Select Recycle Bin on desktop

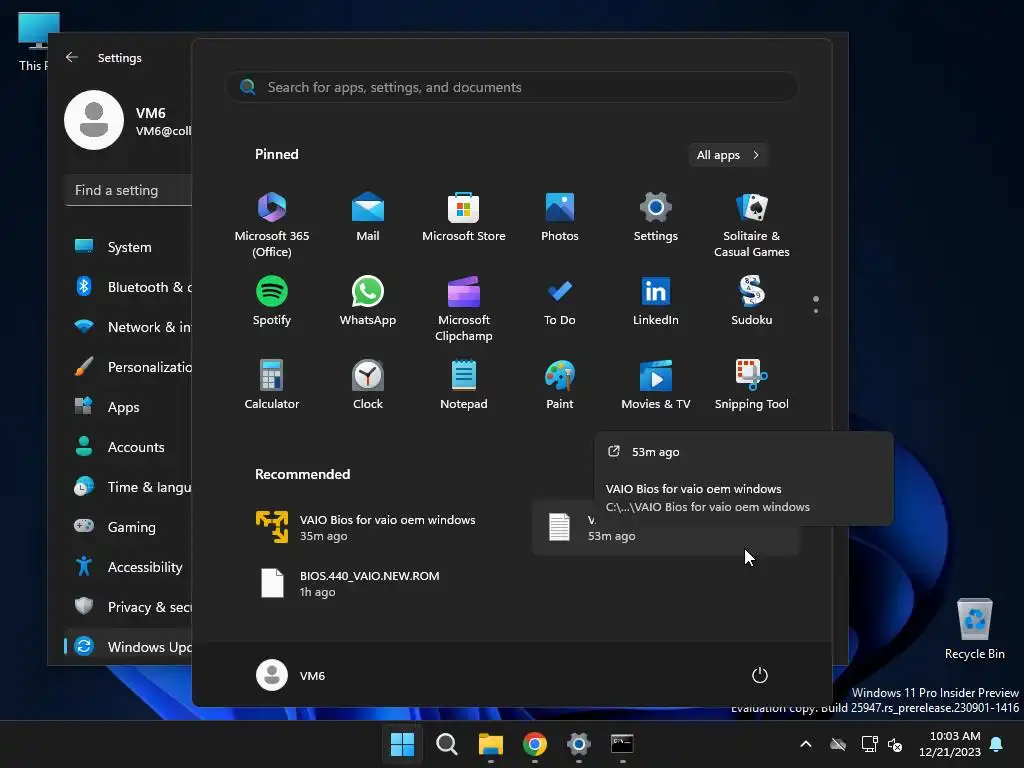coord(974,628)
